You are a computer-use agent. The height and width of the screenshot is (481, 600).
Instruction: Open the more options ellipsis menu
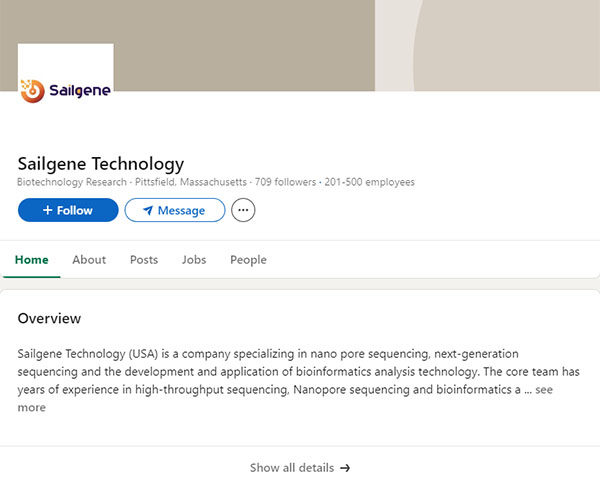pos(243,210)
